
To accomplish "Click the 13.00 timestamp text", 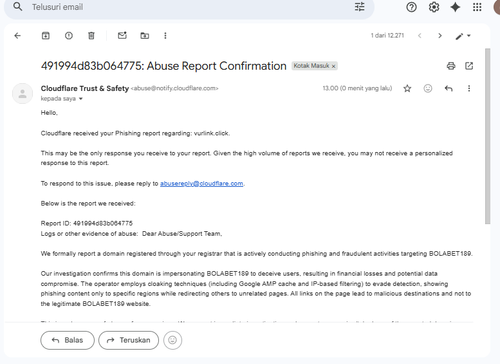I will [x=357, y=88].
